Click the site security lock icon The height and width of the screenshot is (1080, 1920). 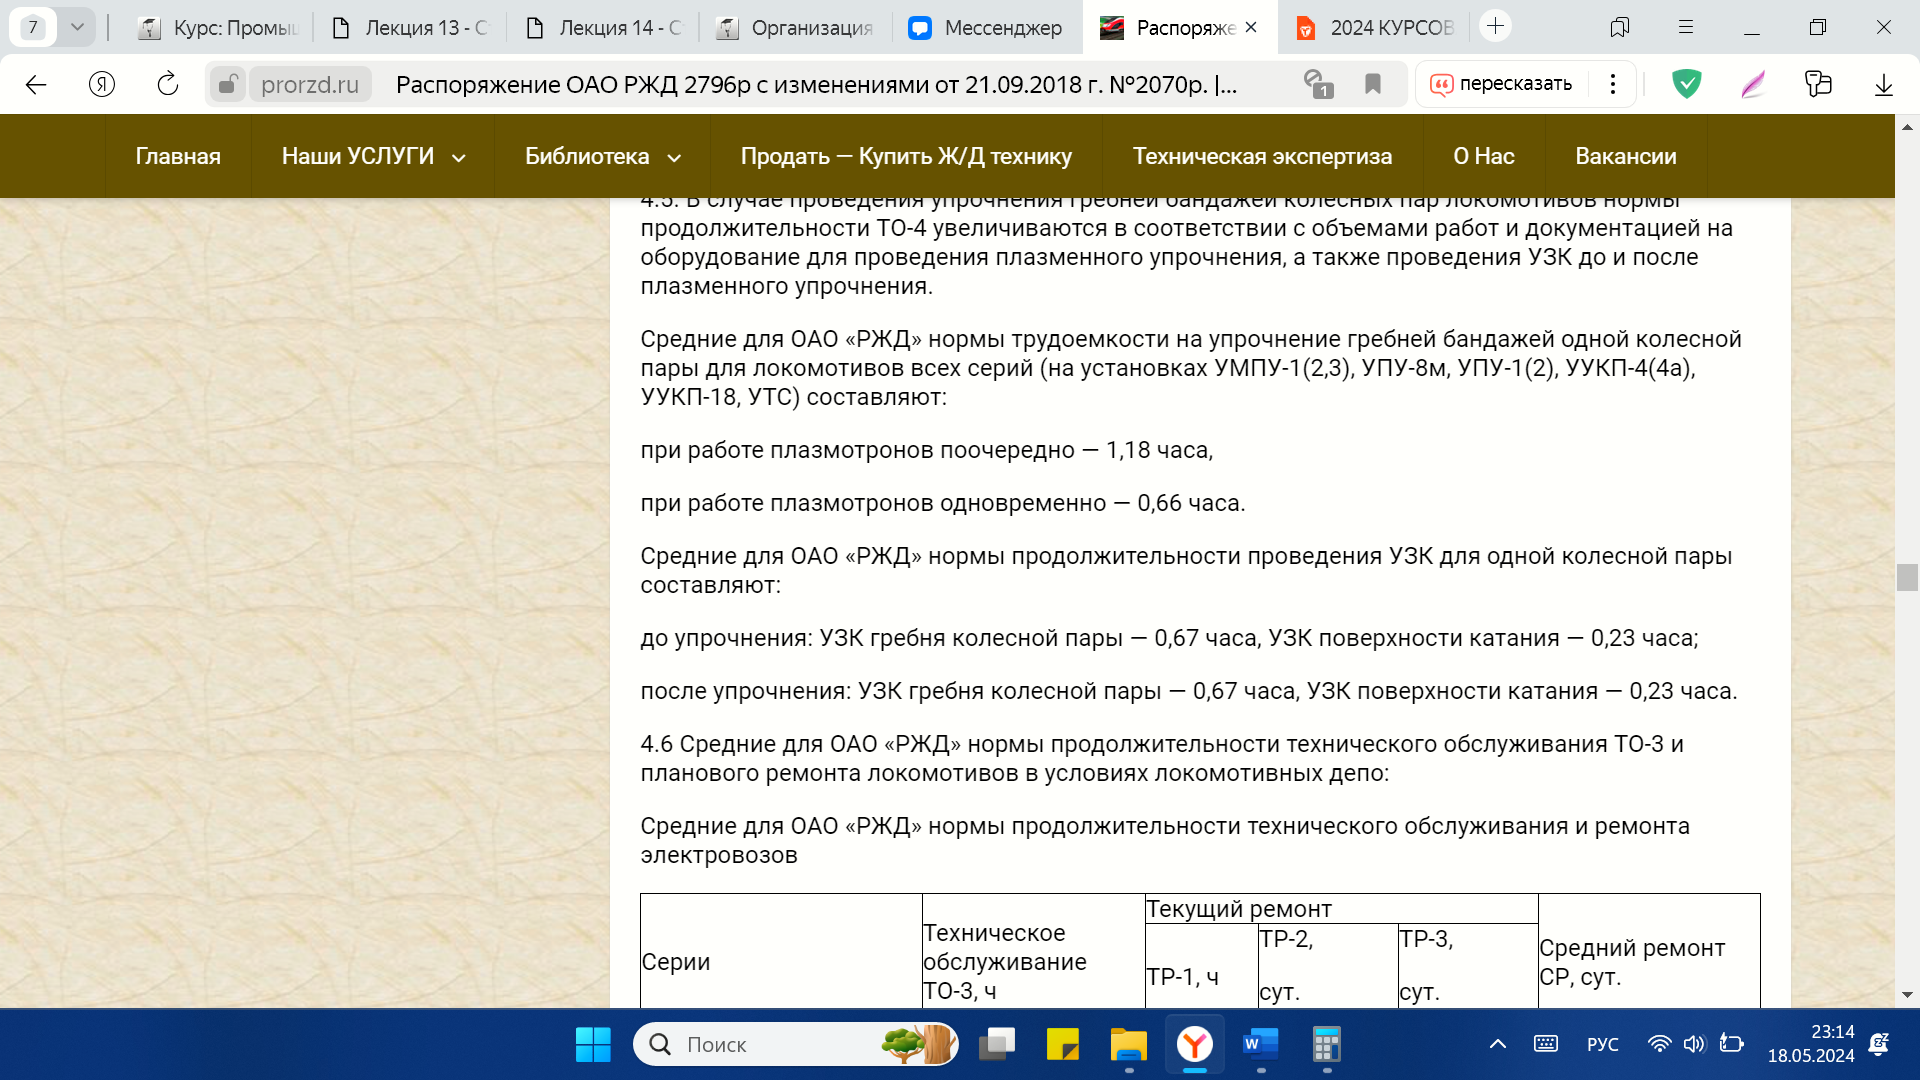(x=228, y=85)
